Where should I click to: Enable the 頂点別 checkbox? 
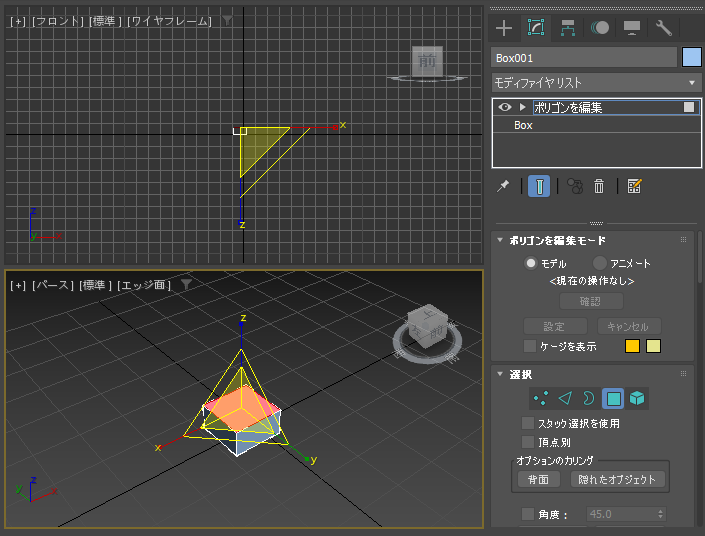point(528,442)
